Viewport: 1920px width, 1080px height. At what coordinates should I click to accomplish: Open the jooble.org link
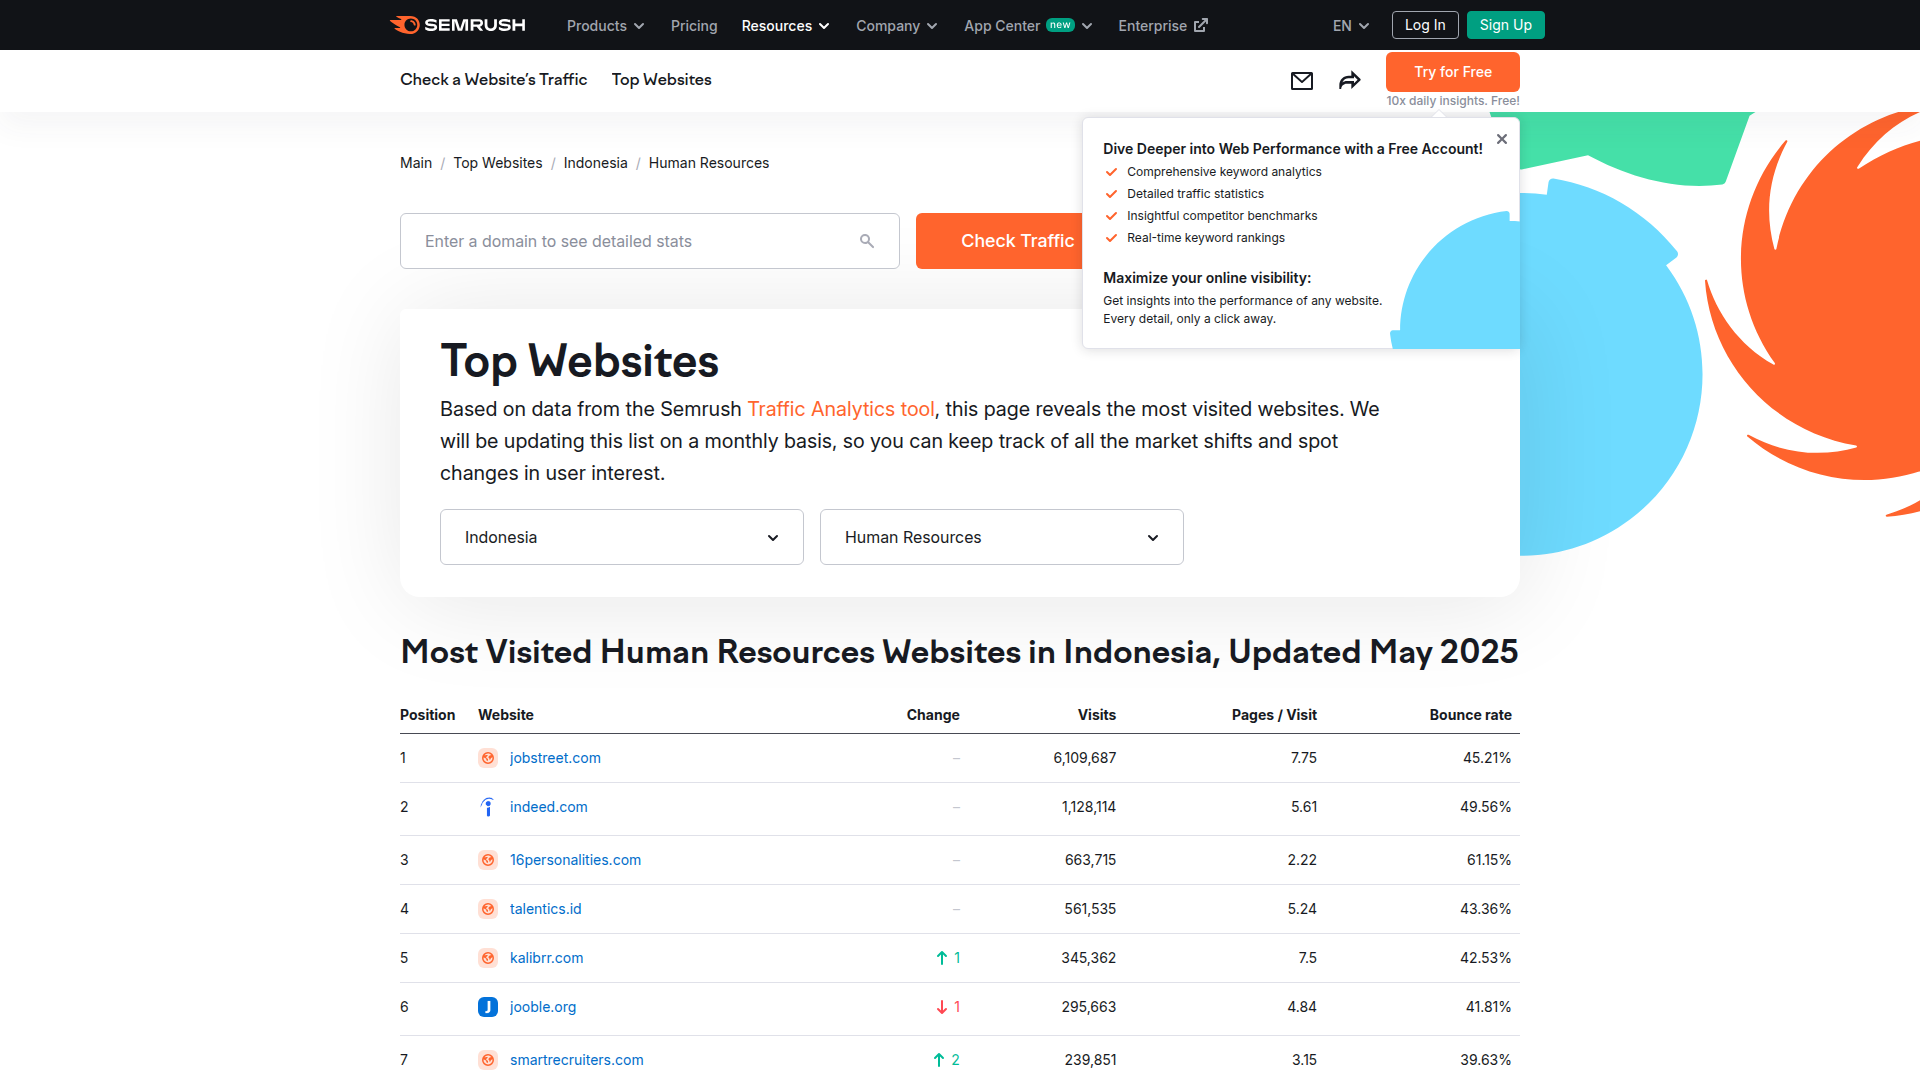(543, 1007)
